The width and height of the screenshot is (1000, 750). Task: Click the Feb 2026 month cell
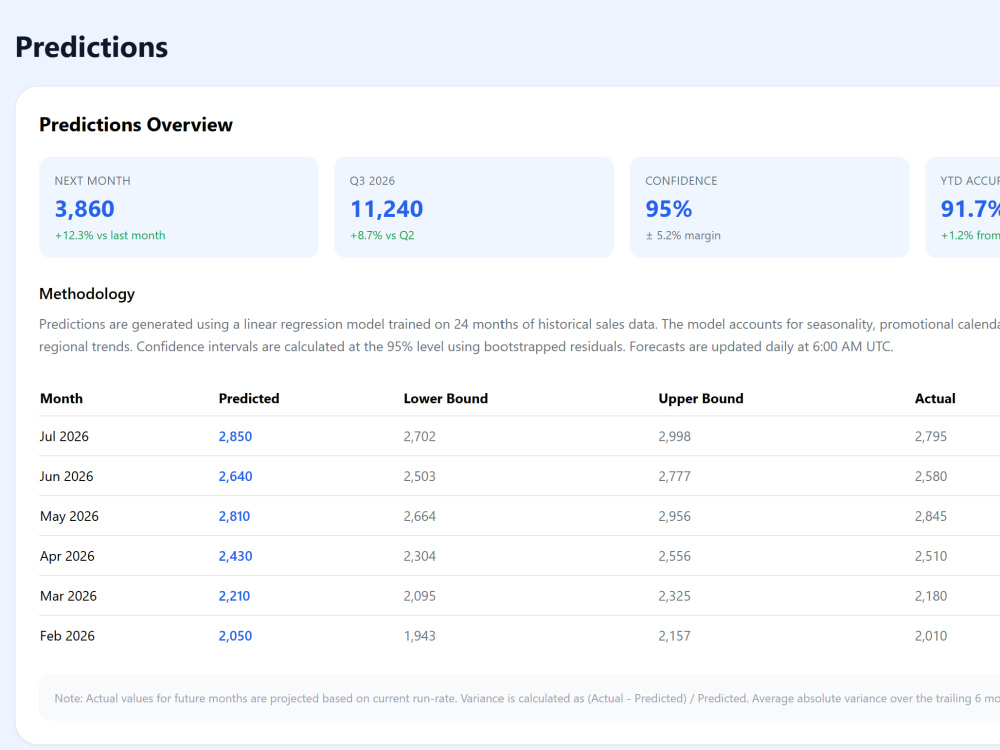tap(67, 636)
